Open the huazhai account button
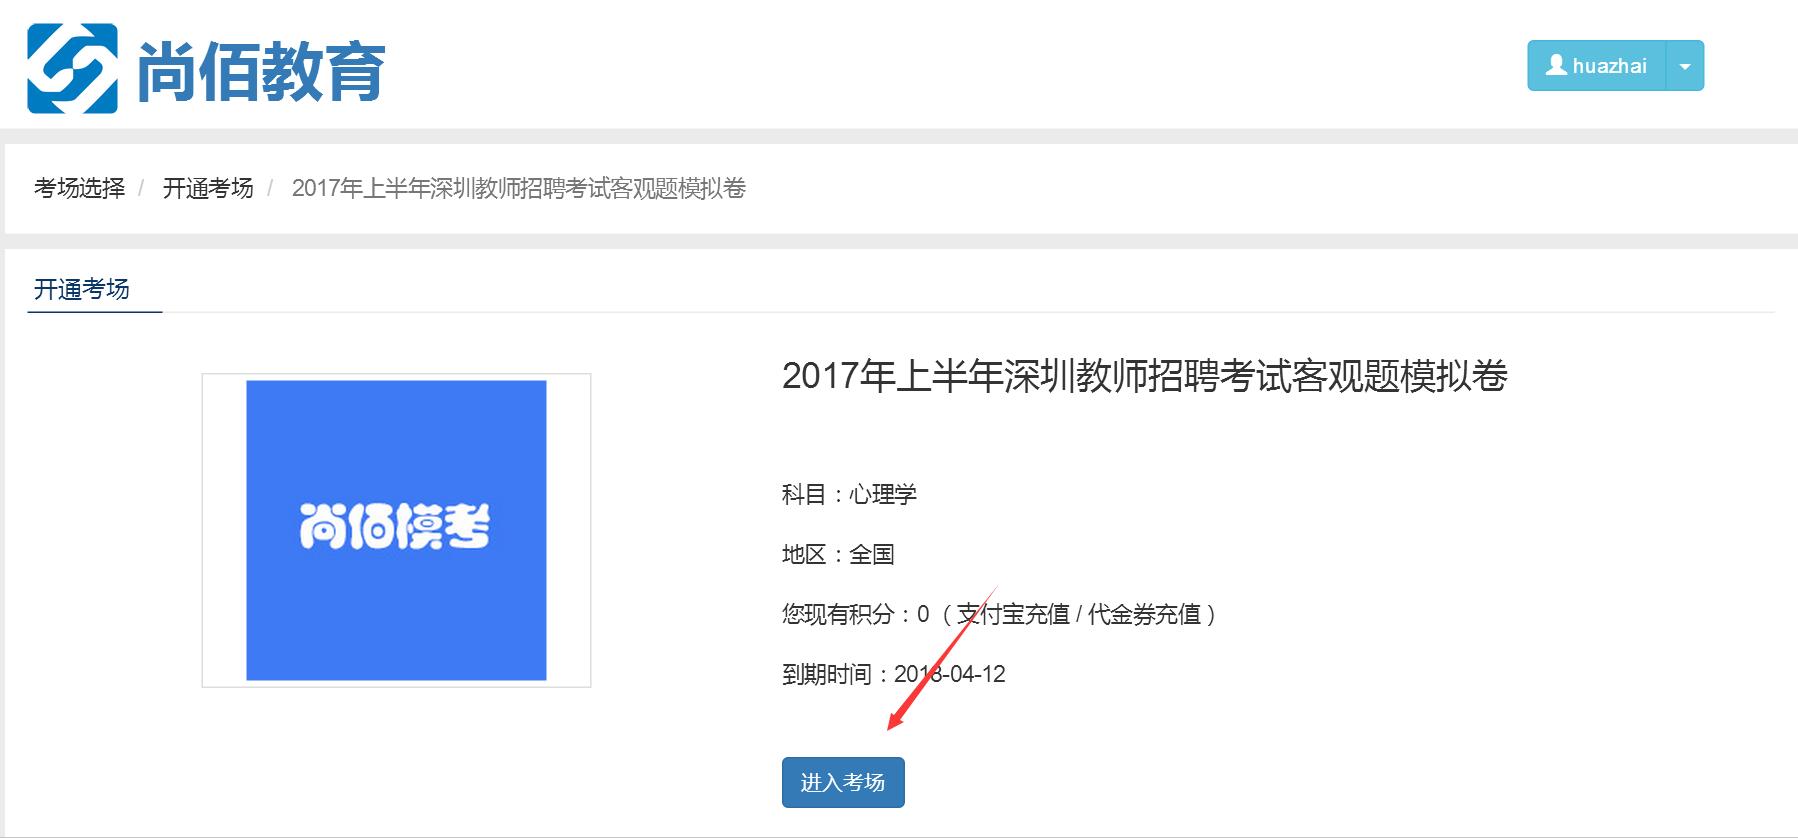This screenshot has height=838, width=1798. tap(1596, 66)
